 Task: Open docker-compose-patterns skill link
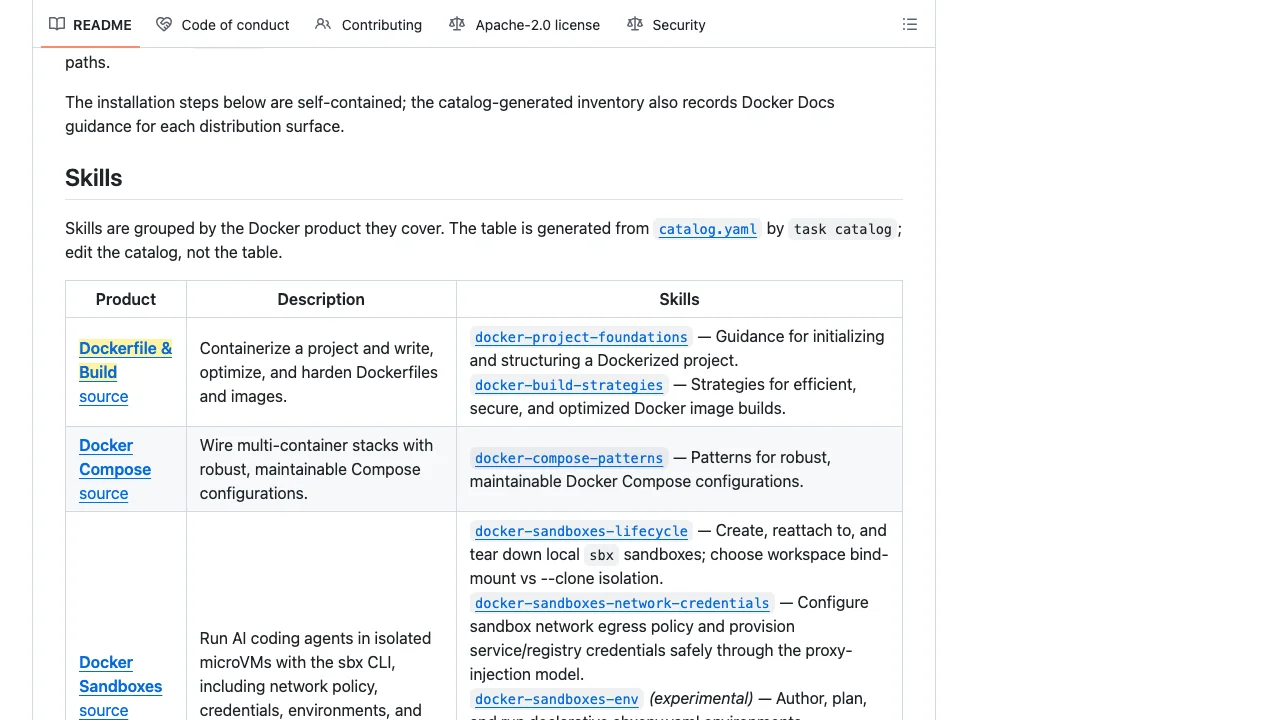tap(569, 458)
